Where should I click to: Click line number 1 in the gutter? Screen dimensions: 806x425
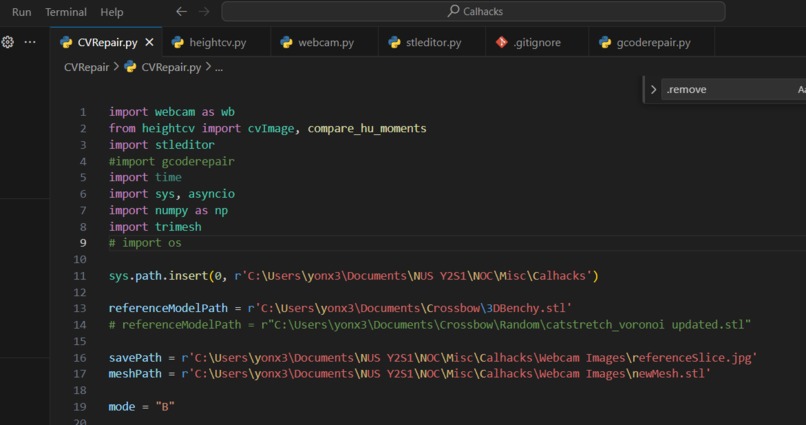pos(83,112)
